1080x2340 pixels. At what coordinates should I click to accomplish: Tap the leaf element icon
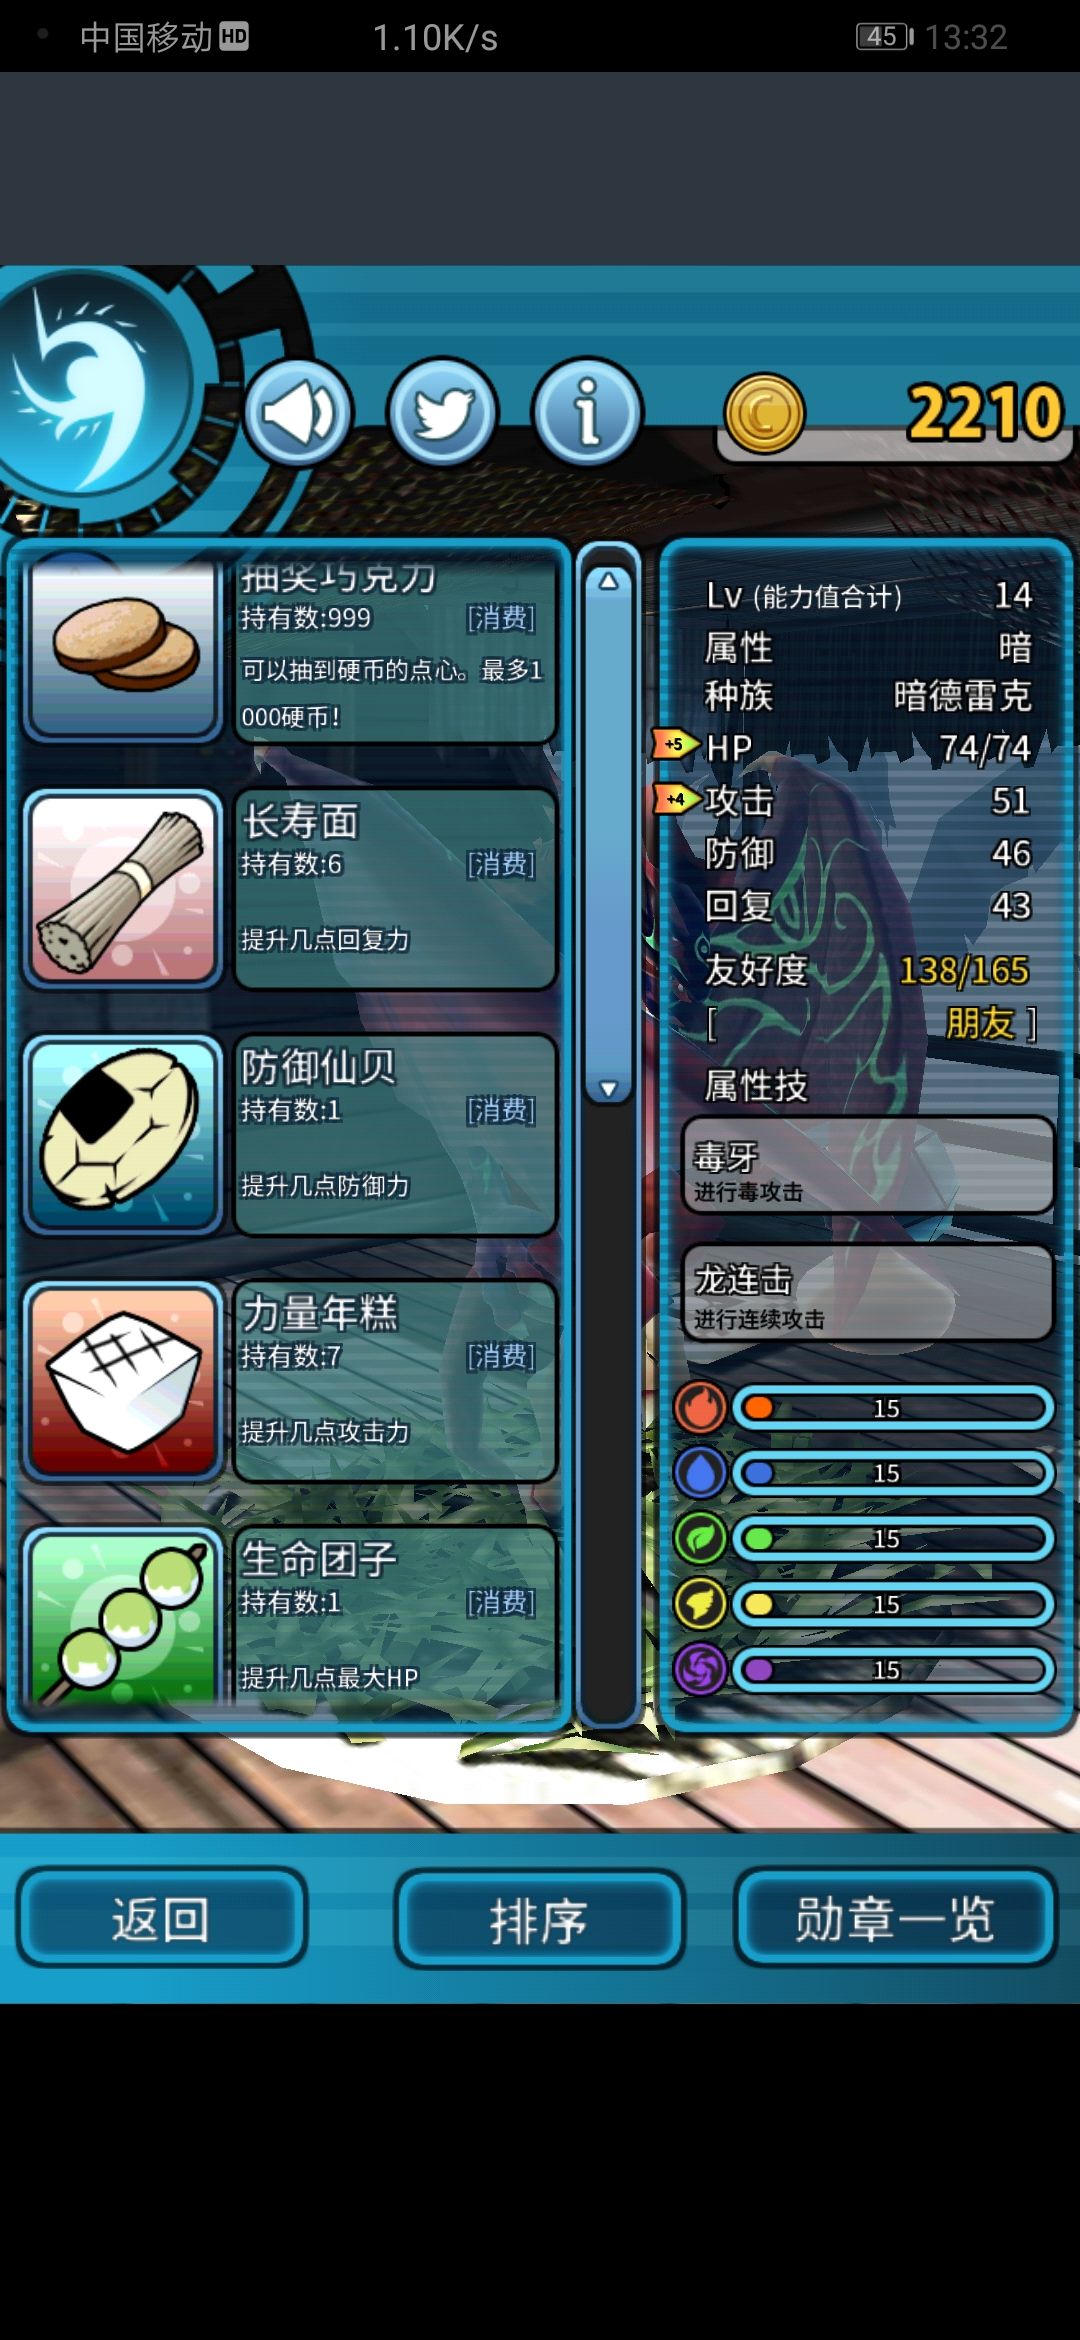tap(700, 1538)
